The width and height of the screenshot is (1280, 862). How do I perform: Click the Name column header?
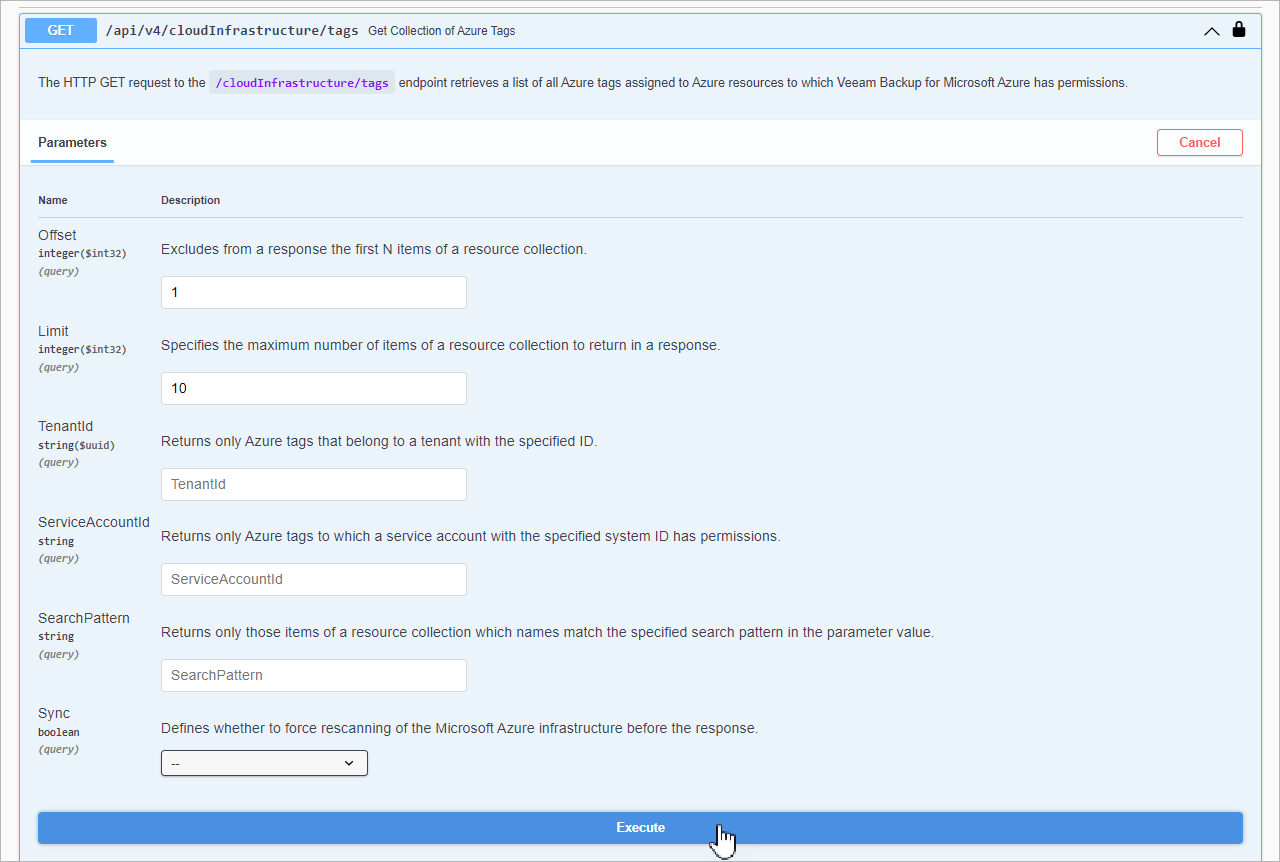coord(53,200)
